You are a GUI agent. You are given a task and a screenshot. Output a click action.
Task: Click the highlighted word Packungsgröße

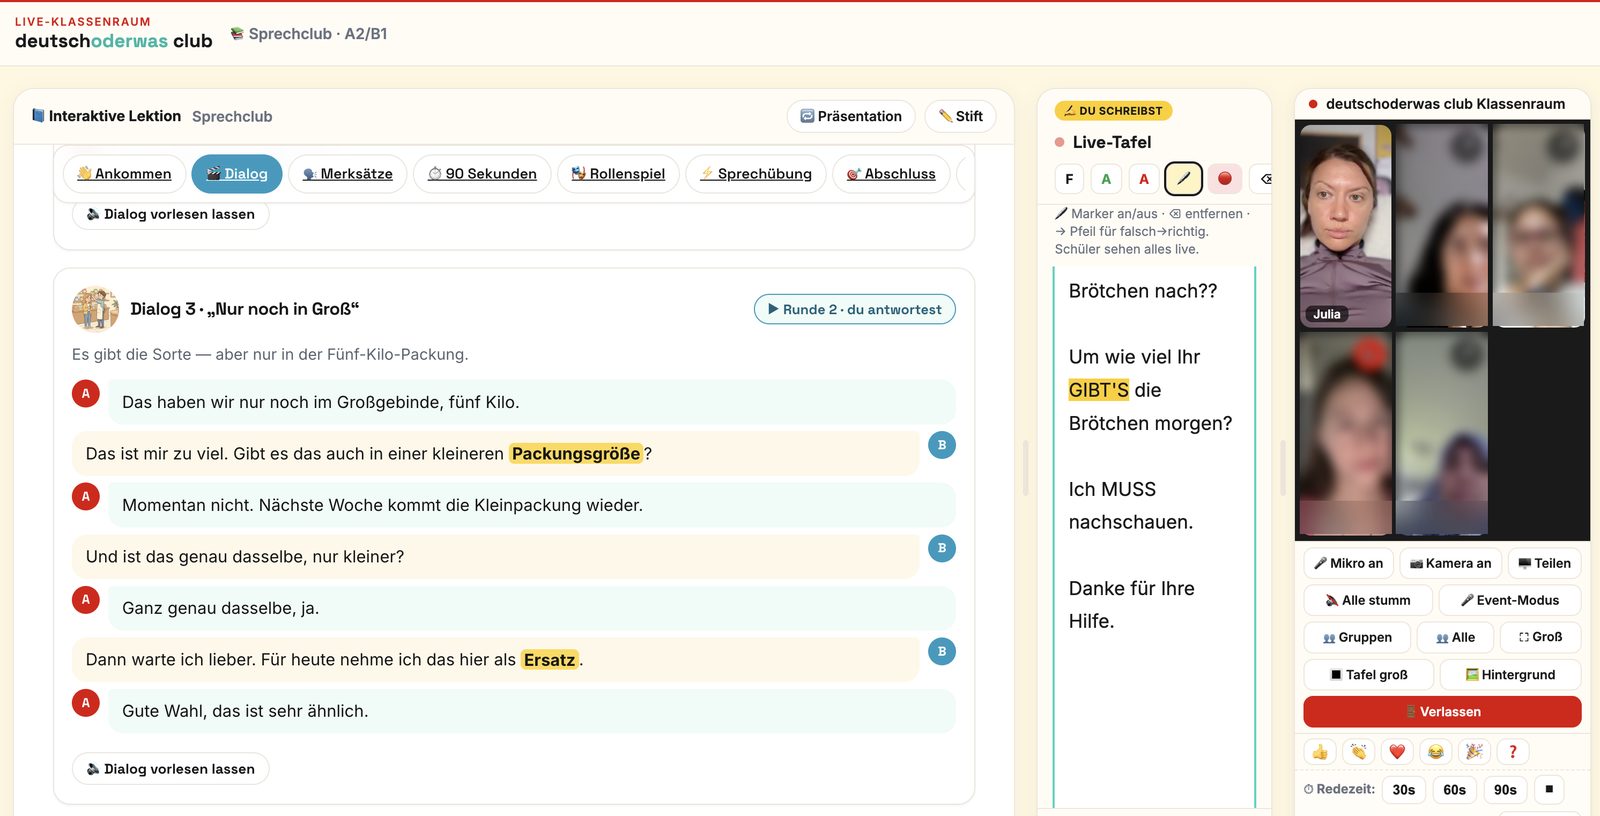(x=576, y=454)
